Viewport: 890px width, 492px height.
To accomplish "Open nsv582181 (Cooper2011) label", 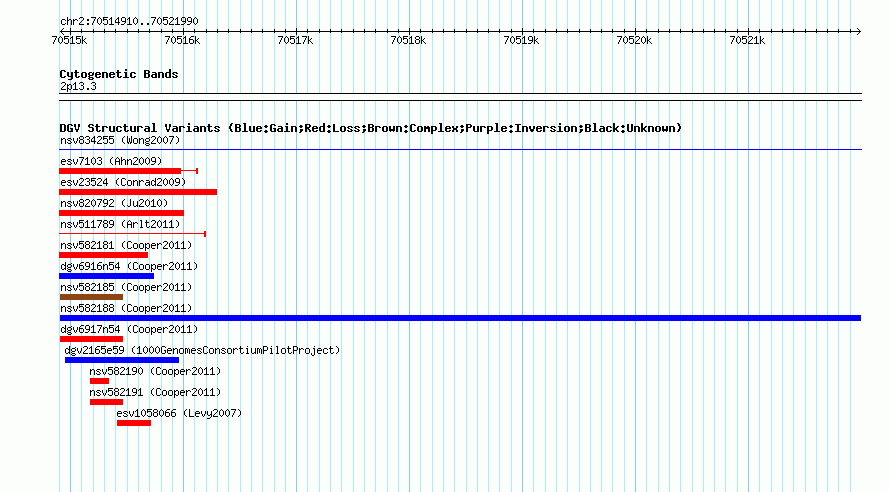I will coord(126,245).
